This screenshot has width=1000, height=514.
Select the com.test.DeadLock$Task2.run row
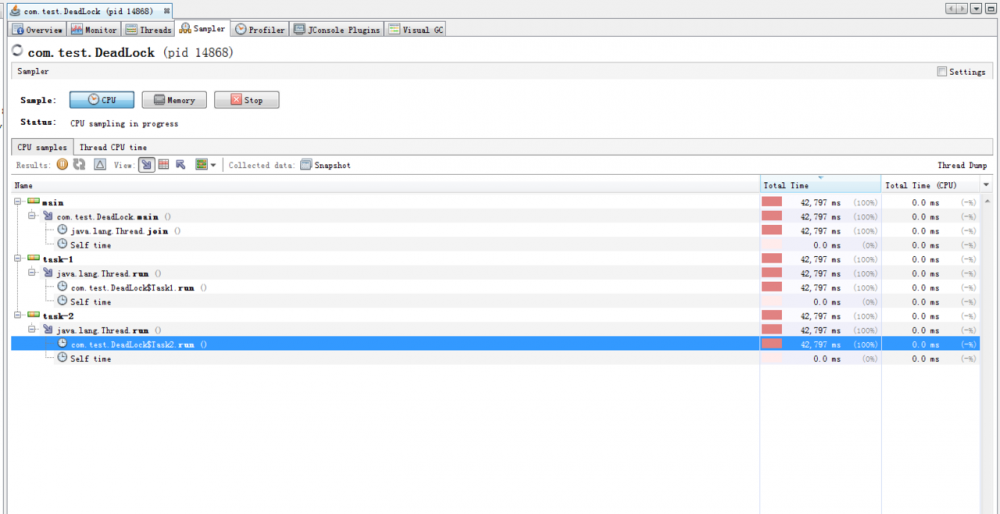pyautogui.click(x=495, y=344)
